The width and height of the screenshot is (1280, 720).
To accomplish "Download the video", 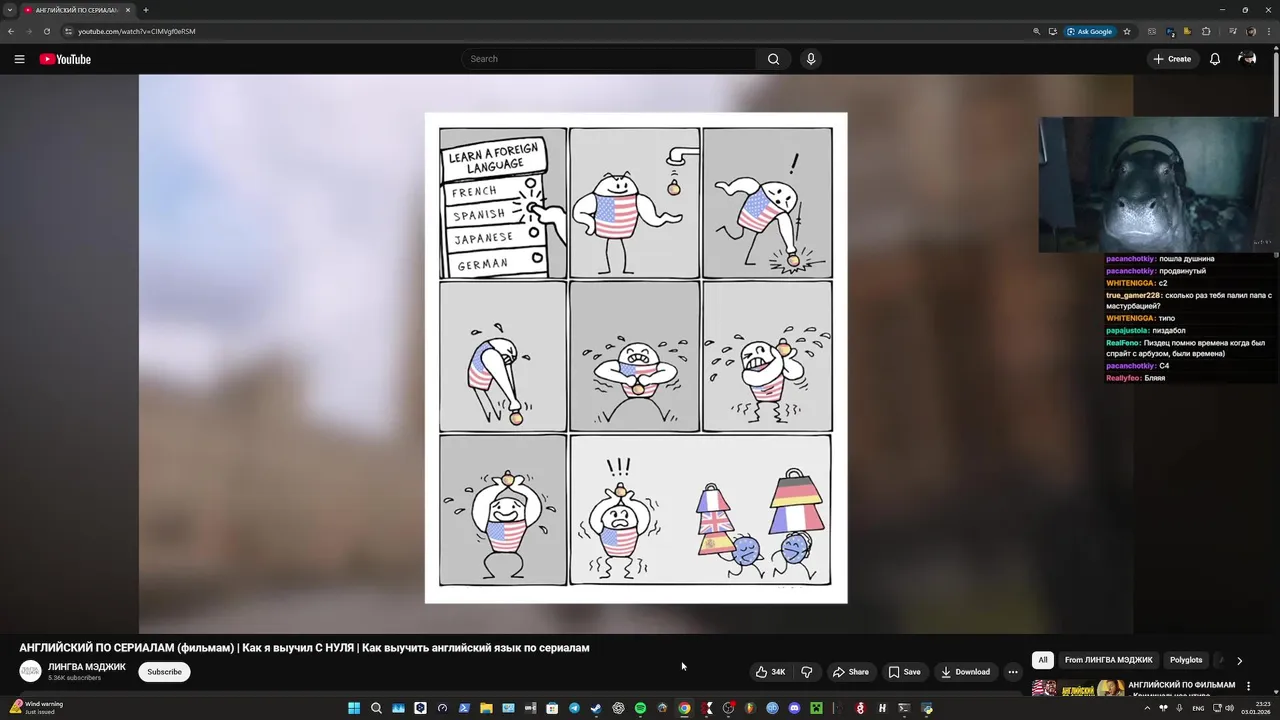I will pyautogui.click(x=965, y=672).
